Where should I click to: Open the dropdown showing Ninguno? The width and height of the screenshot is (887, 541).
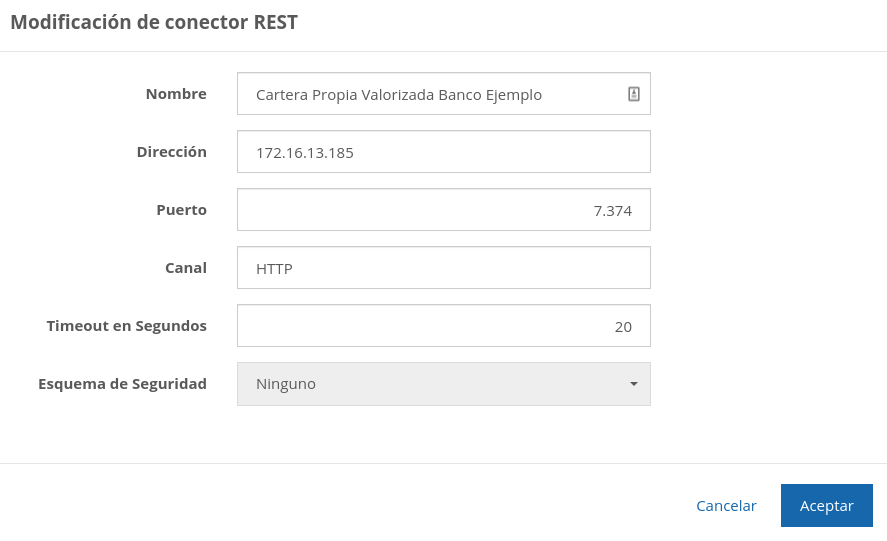point(443,384)
